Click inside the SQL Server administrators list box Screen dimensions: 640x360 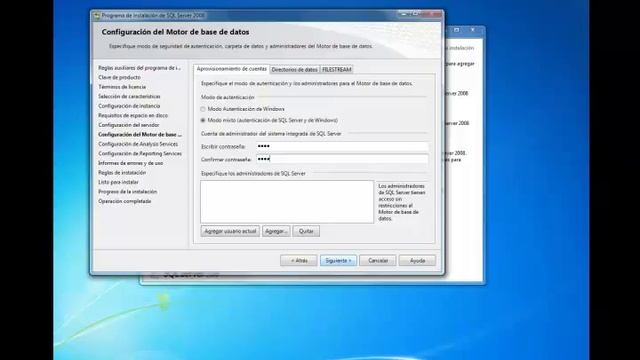pos(287,202)
